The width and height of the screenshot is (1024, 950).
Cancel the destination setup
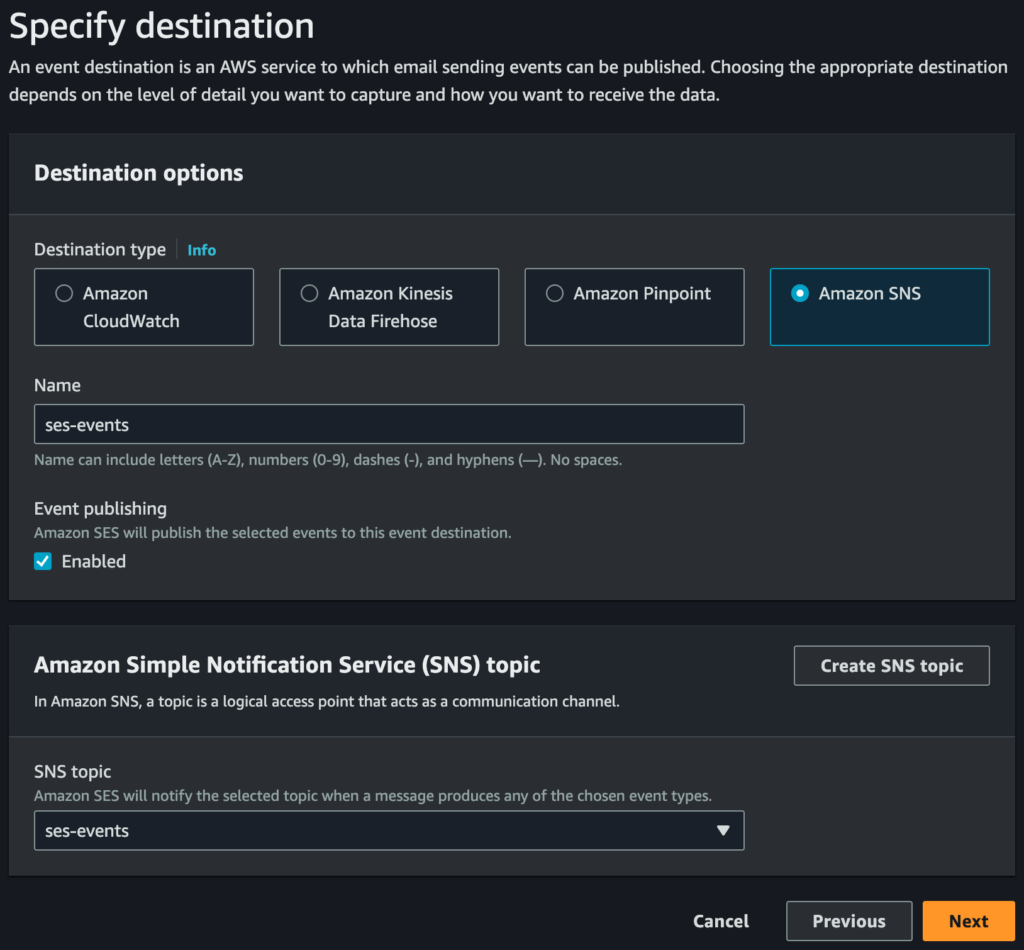click(x=720, y=922)
